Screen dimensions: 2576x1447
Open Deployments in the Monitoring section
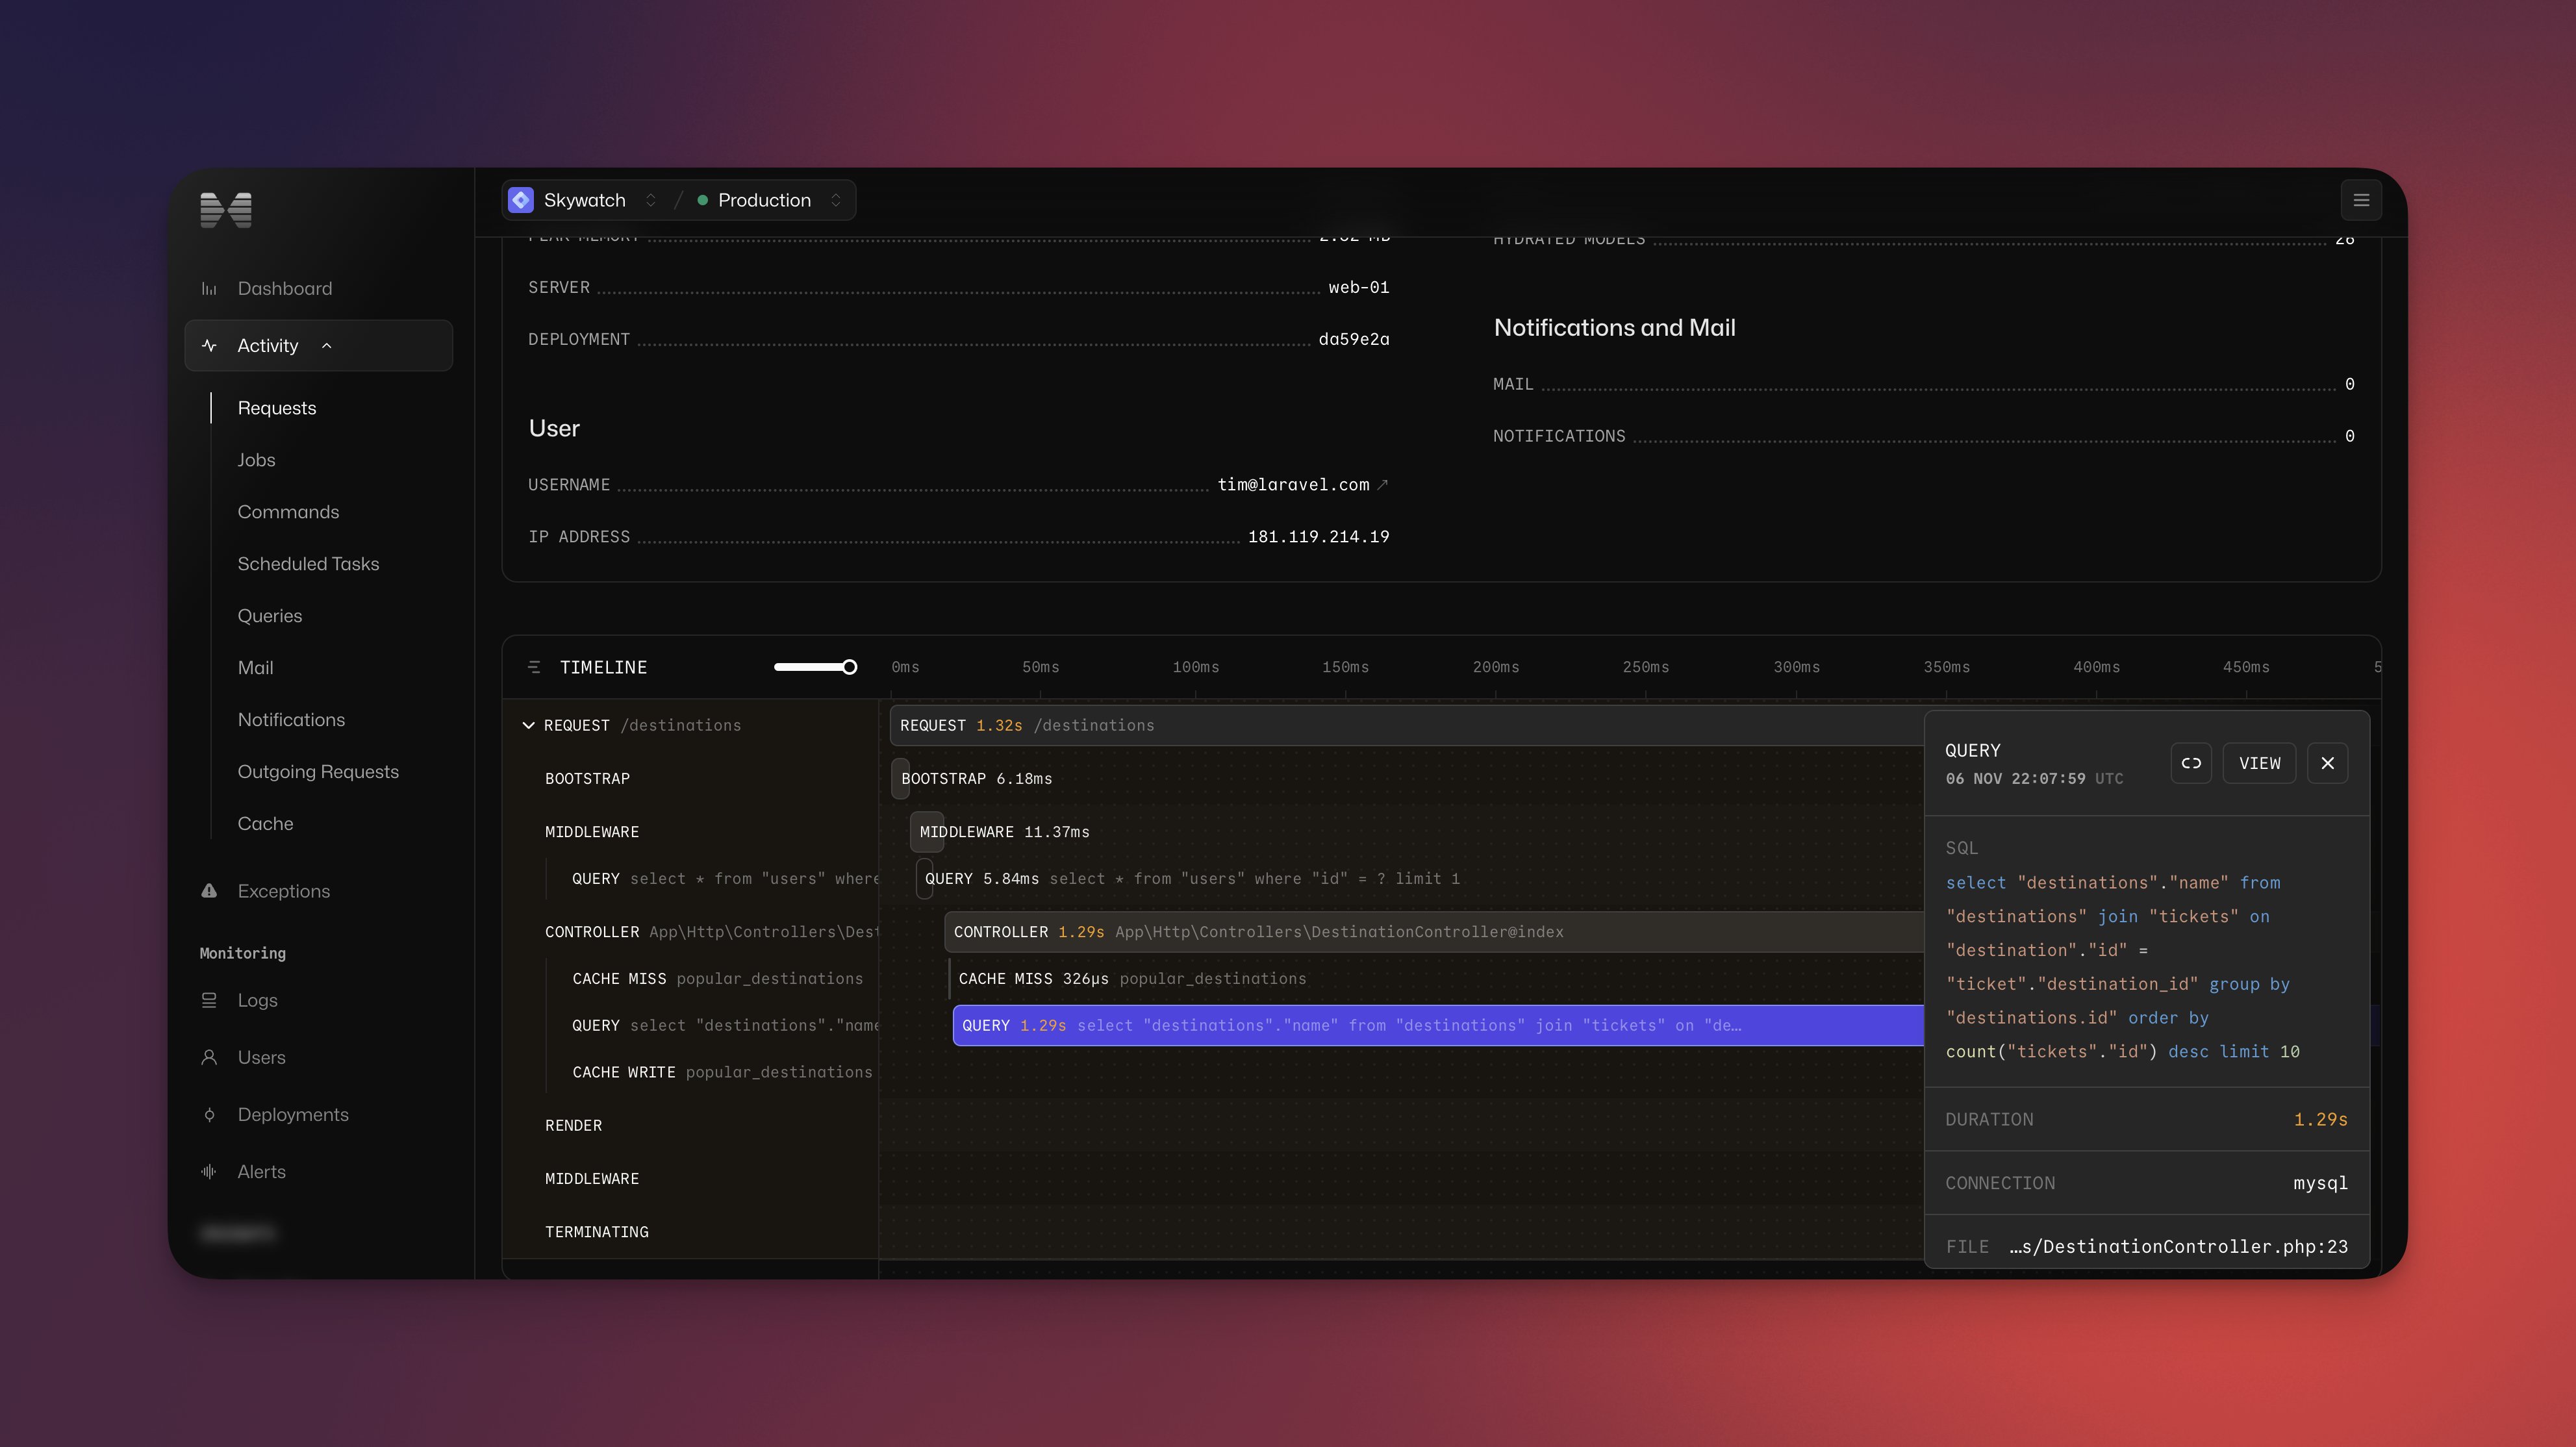(293, 1114)
